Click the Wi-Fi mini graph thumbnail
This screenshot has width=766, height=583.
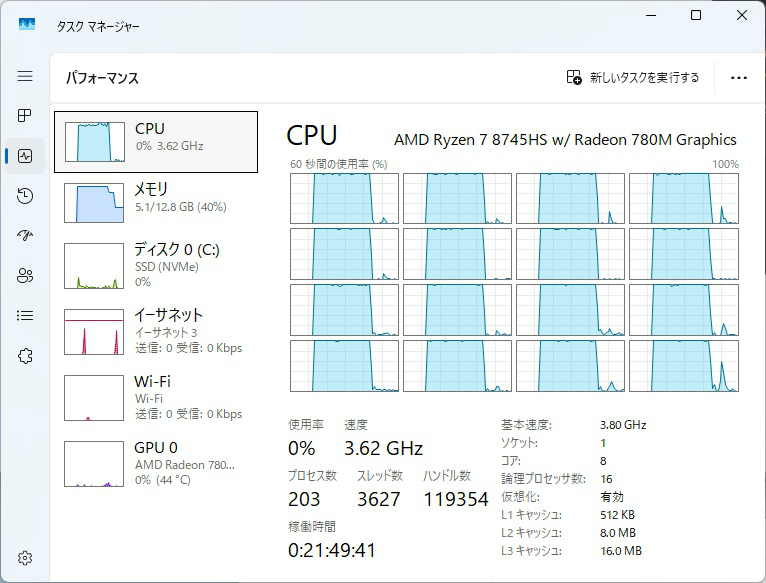(94, 398)
